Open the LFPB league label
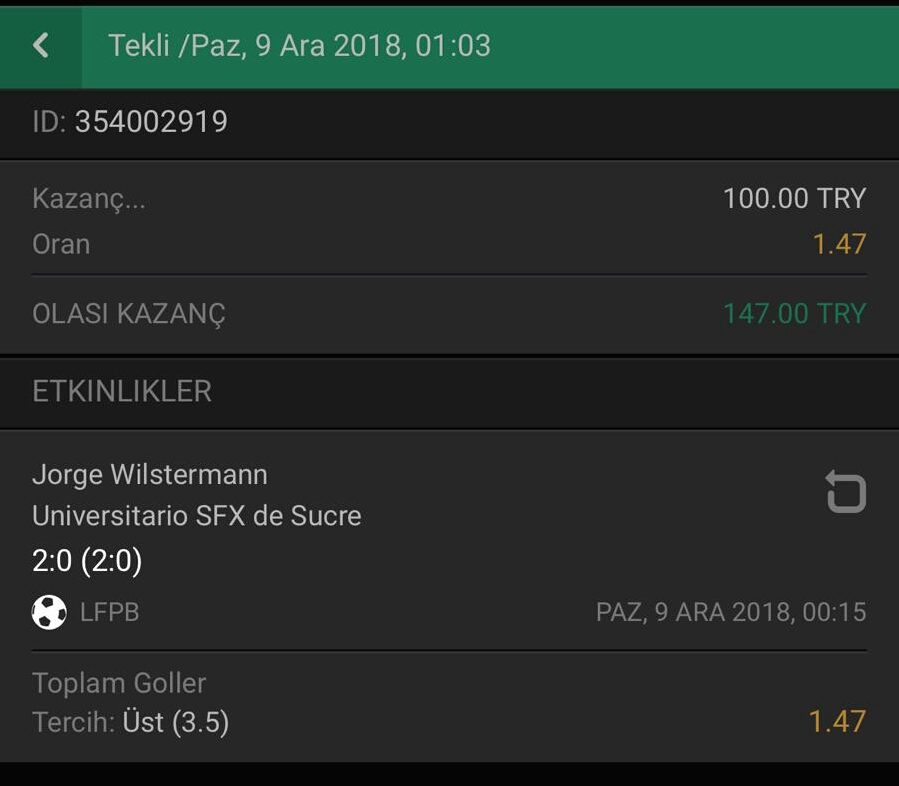 click(x=110, y=612)
